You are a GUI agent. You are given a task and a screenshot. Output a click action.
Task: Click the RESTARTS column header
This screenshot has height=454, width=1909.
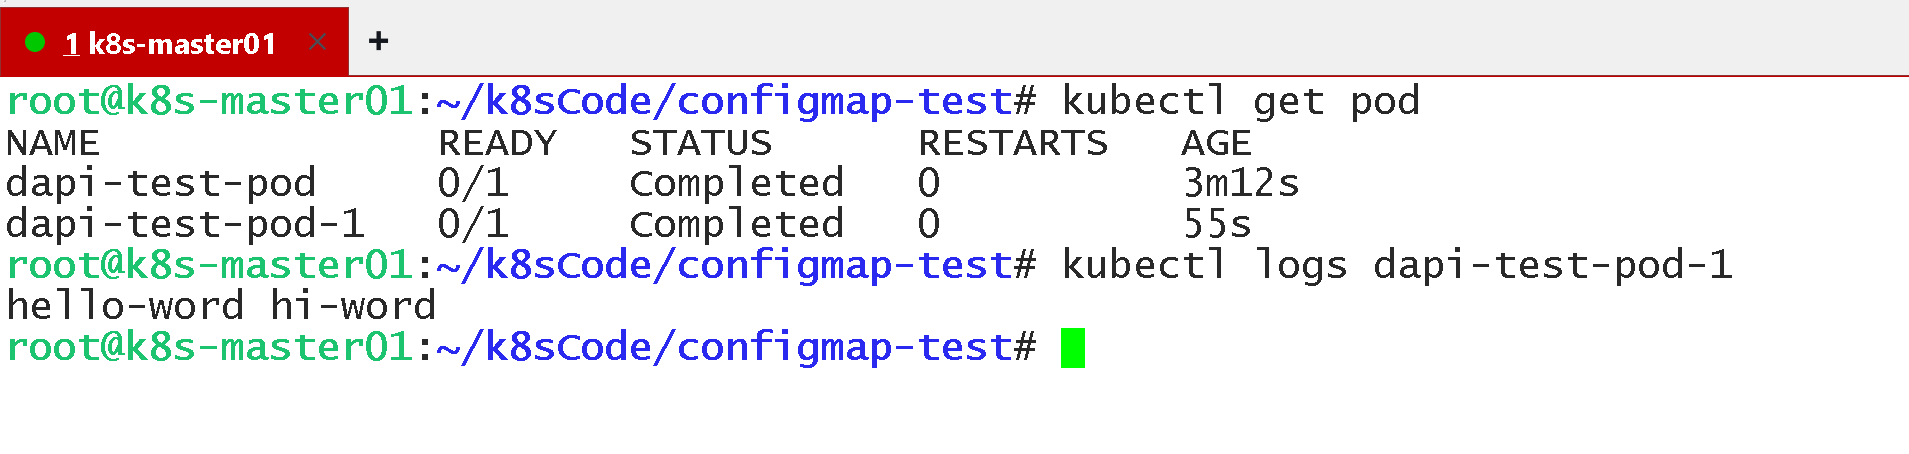(1013, 143)
